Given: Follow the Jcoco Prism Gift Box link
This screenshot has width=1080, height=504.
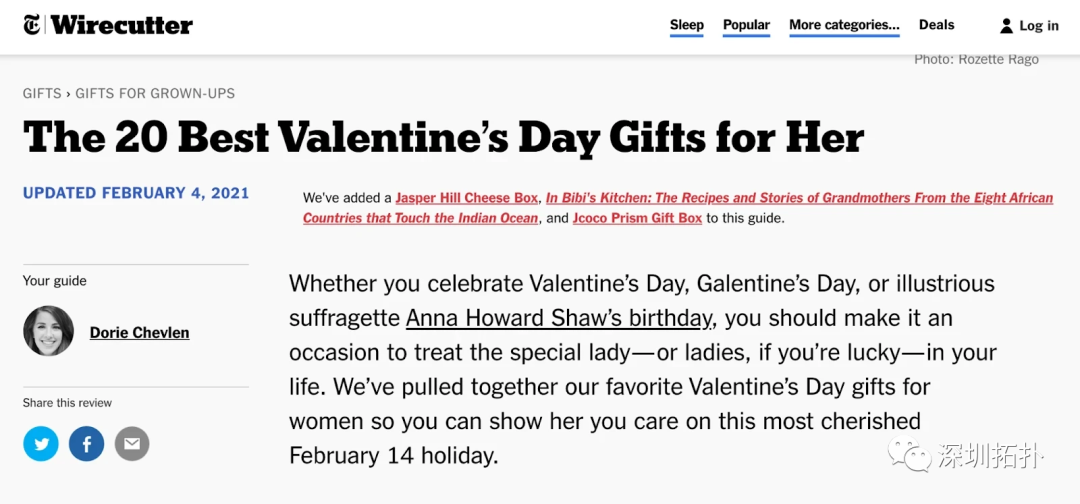Looking at the screenshot, I should coord(637,218).
